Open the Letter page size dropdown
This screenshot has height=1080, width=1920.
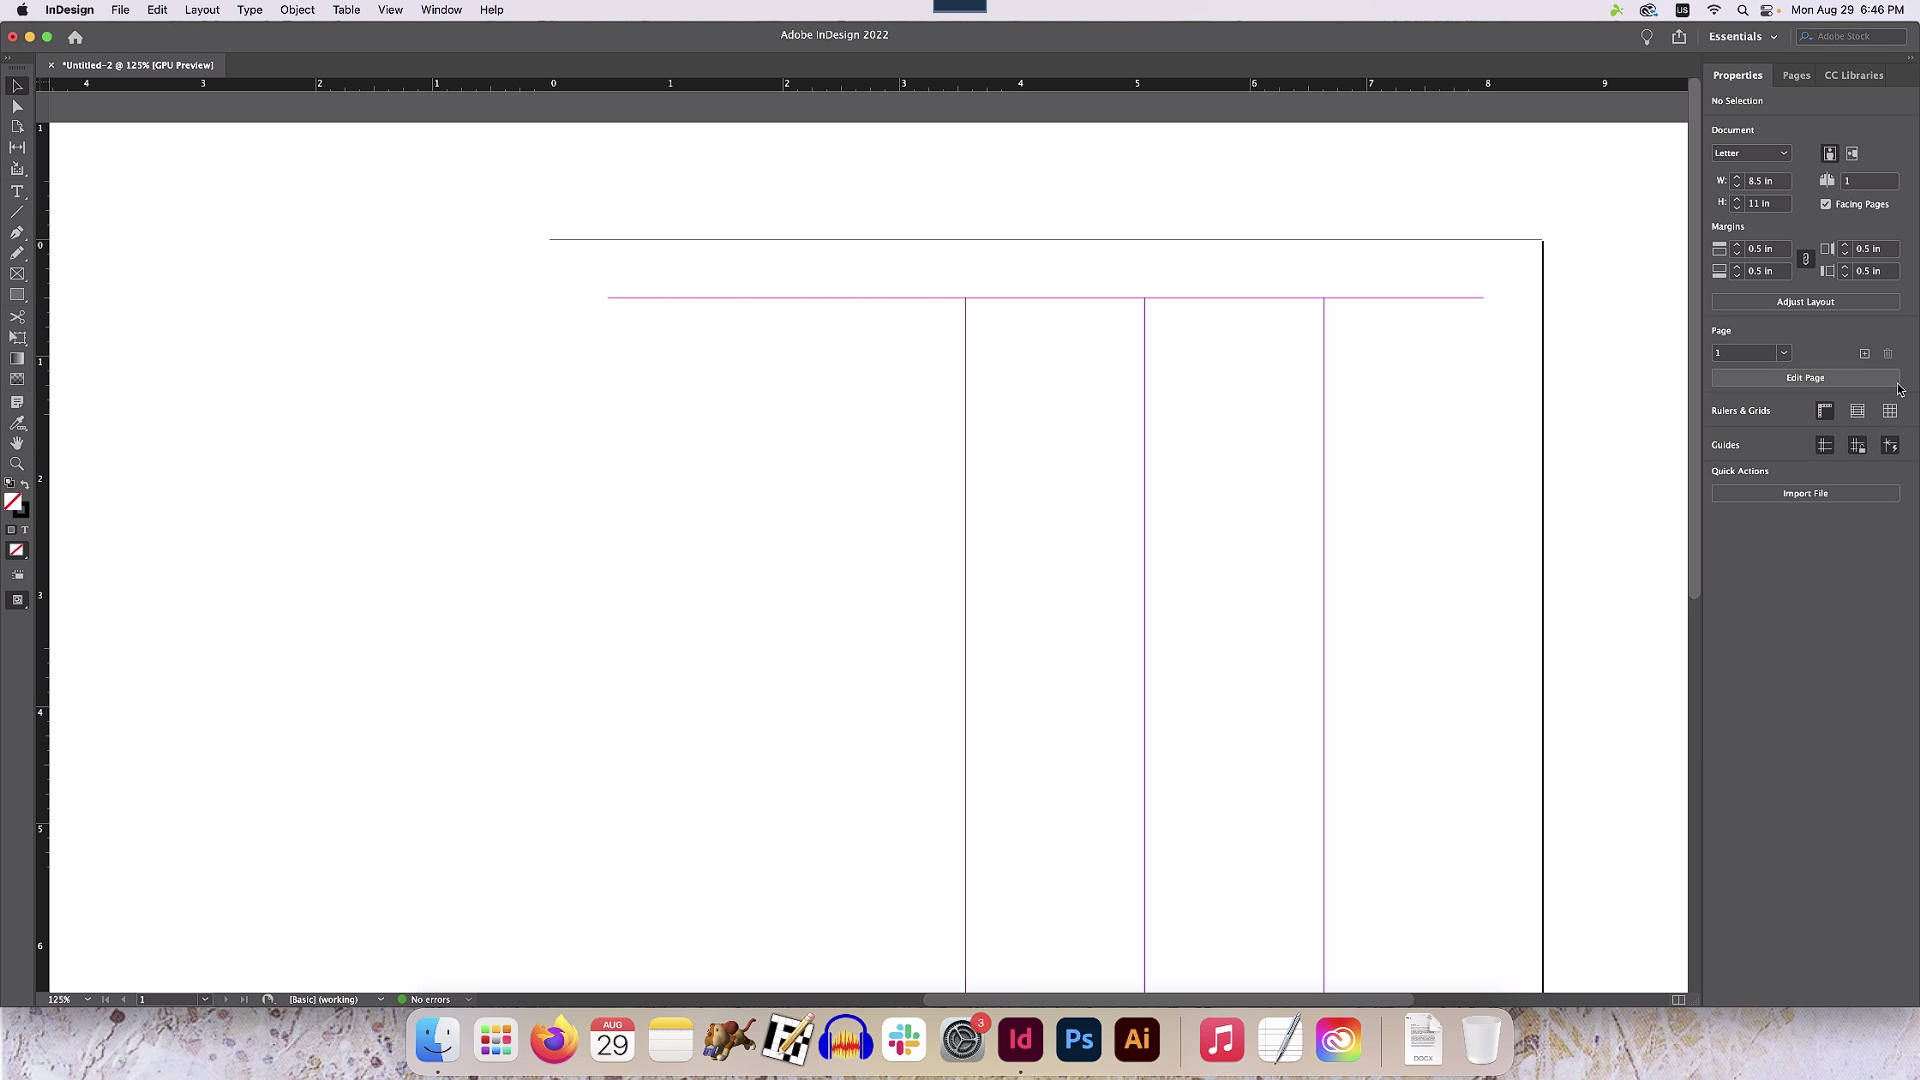[1752, 153]
